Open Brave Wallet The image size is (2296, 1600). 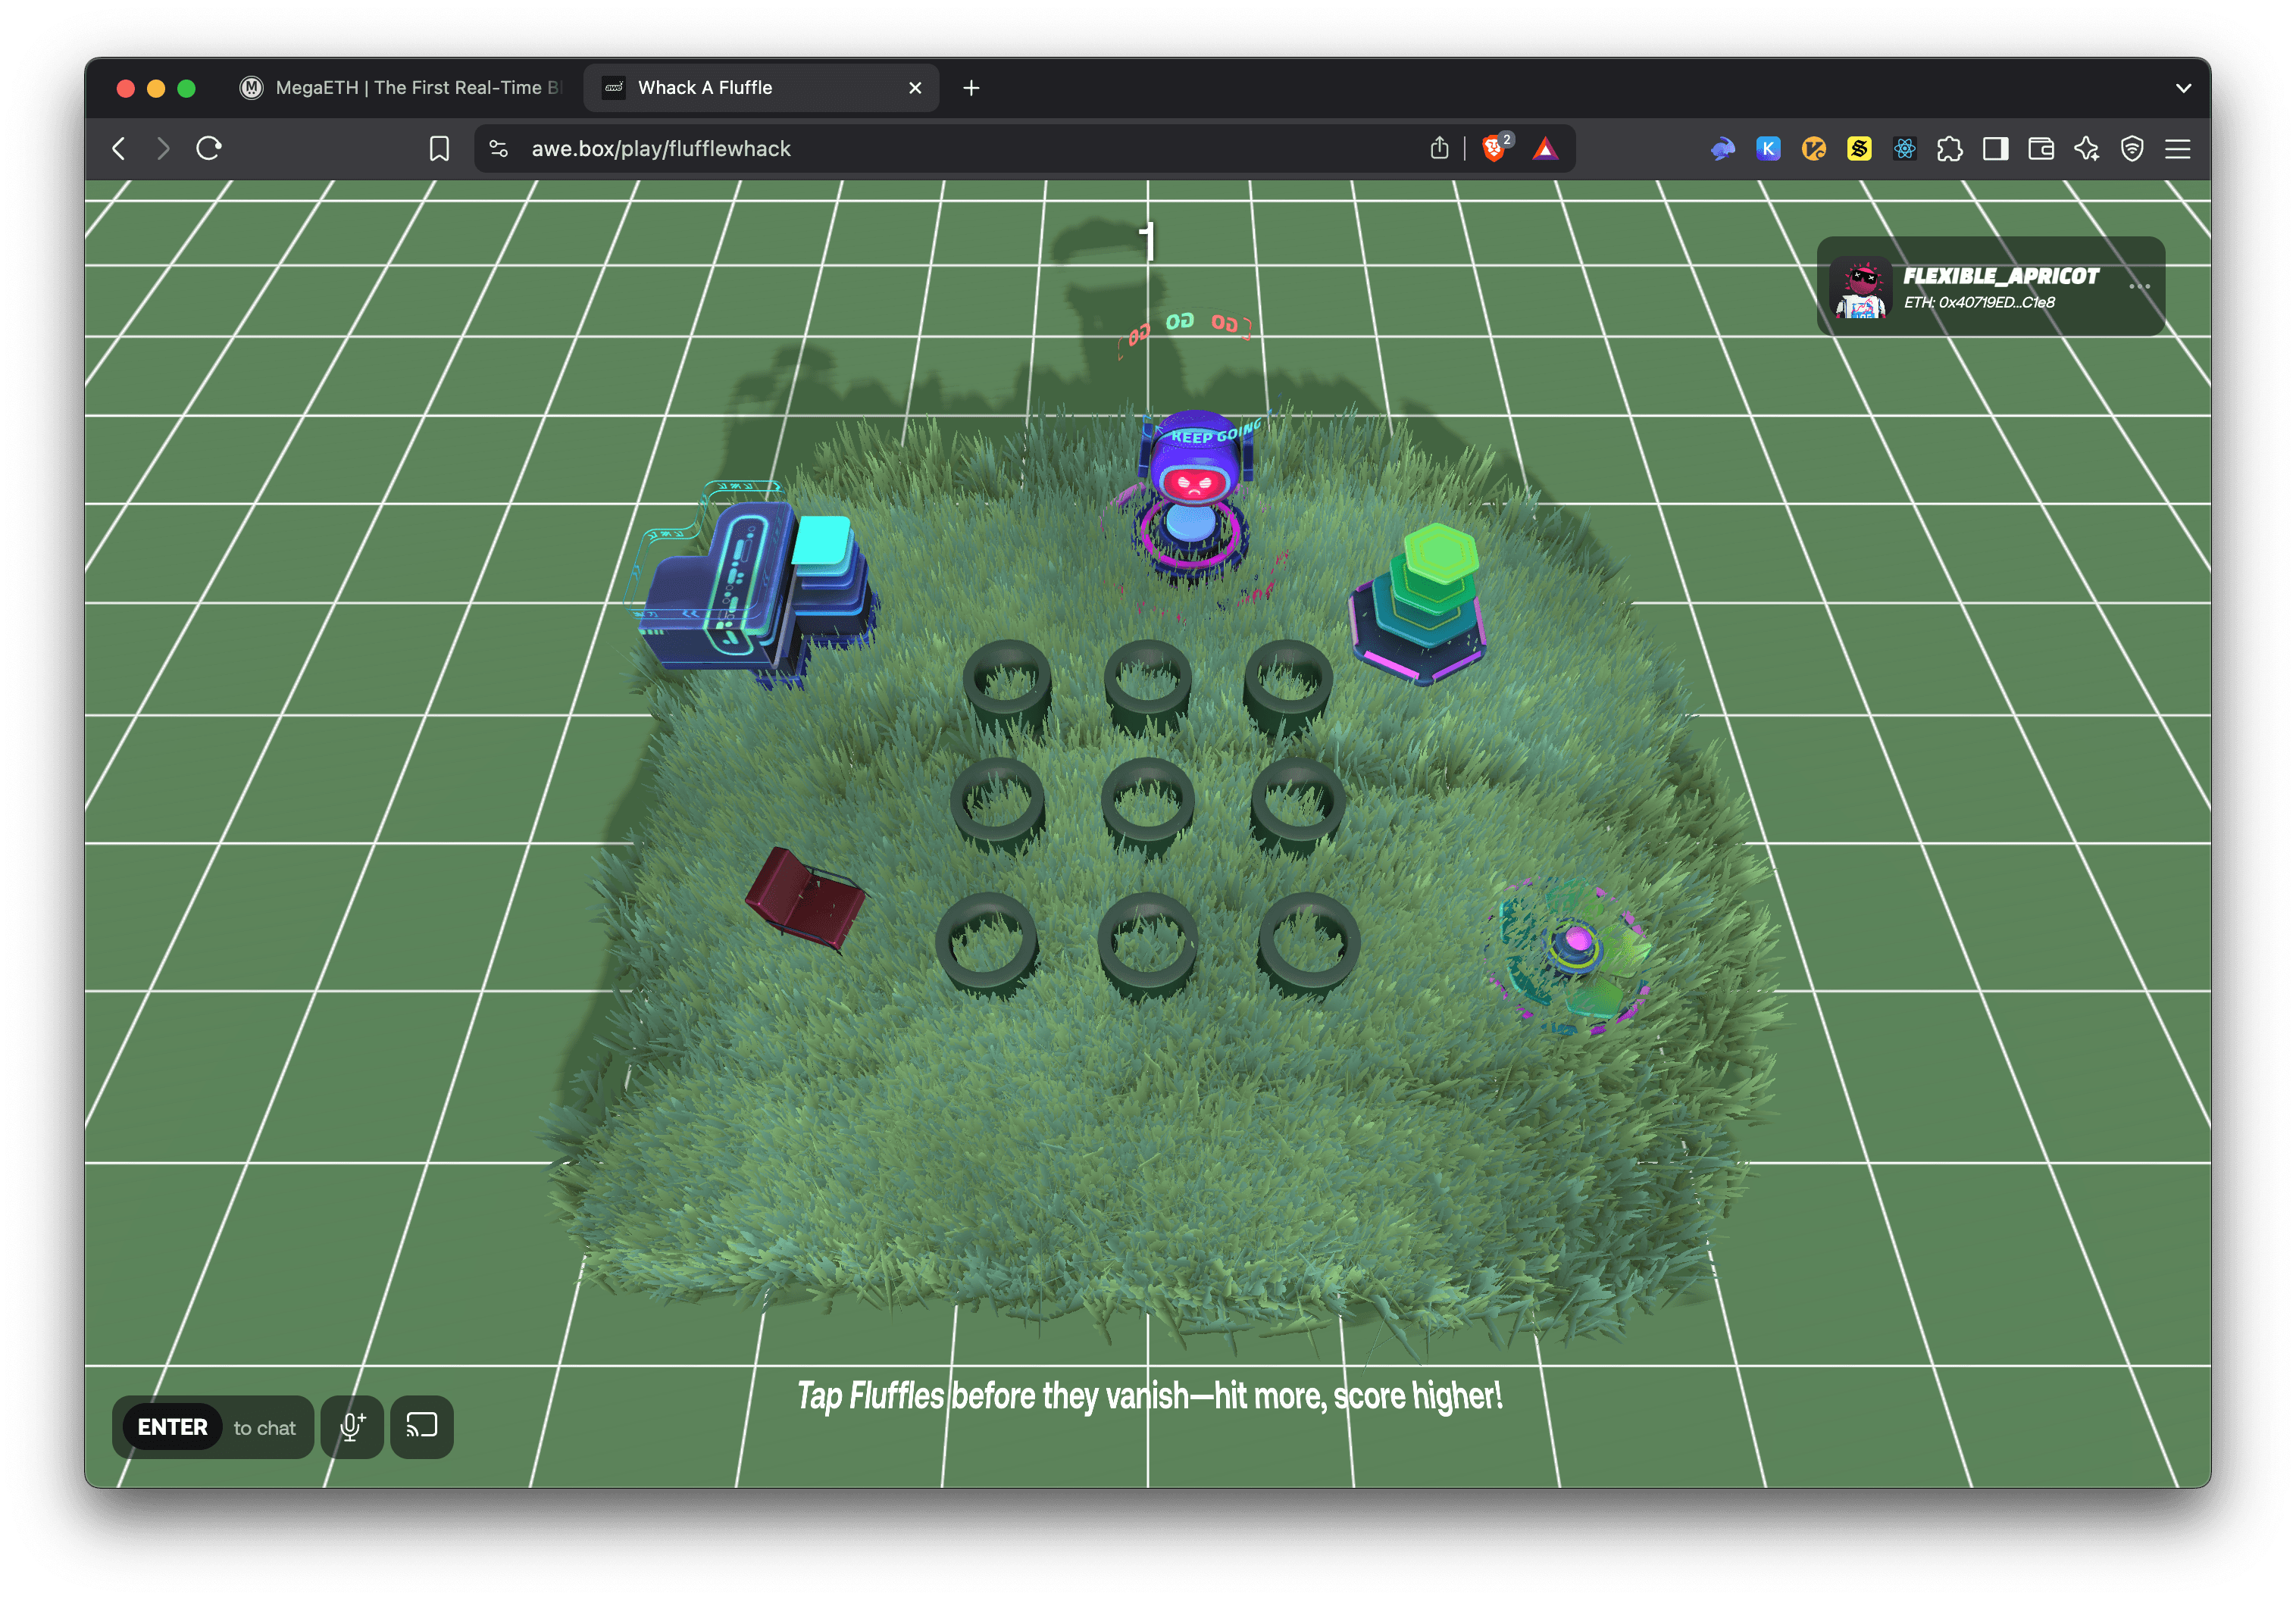point(2041,149)
